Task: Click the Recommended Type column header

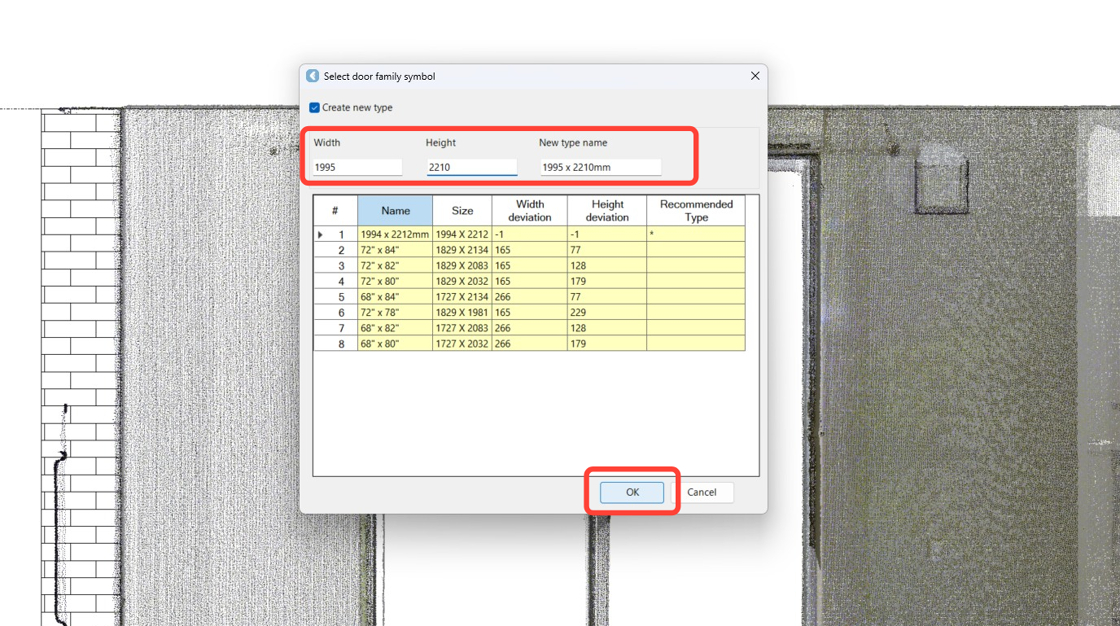Action: click(x=696, y=211)
